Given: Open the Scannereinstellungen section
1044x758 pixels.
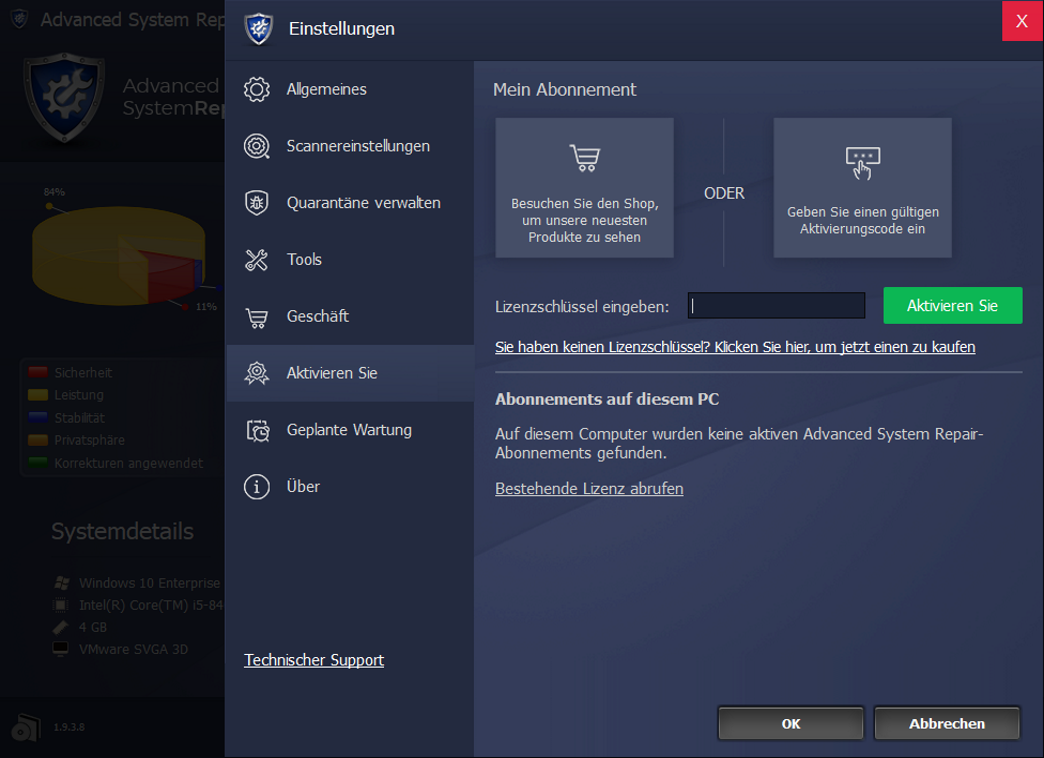Looking at the screenshot, I should point(350,146).
